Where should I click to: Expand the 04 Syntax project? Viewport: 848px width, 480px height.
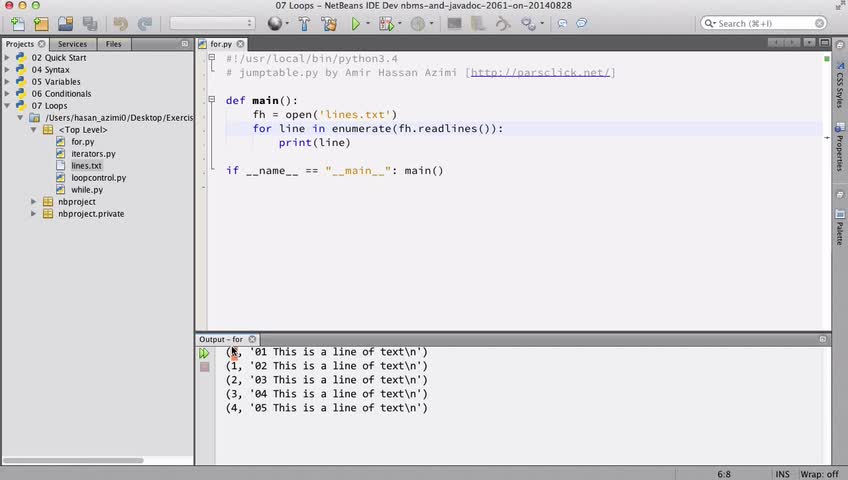7,69
